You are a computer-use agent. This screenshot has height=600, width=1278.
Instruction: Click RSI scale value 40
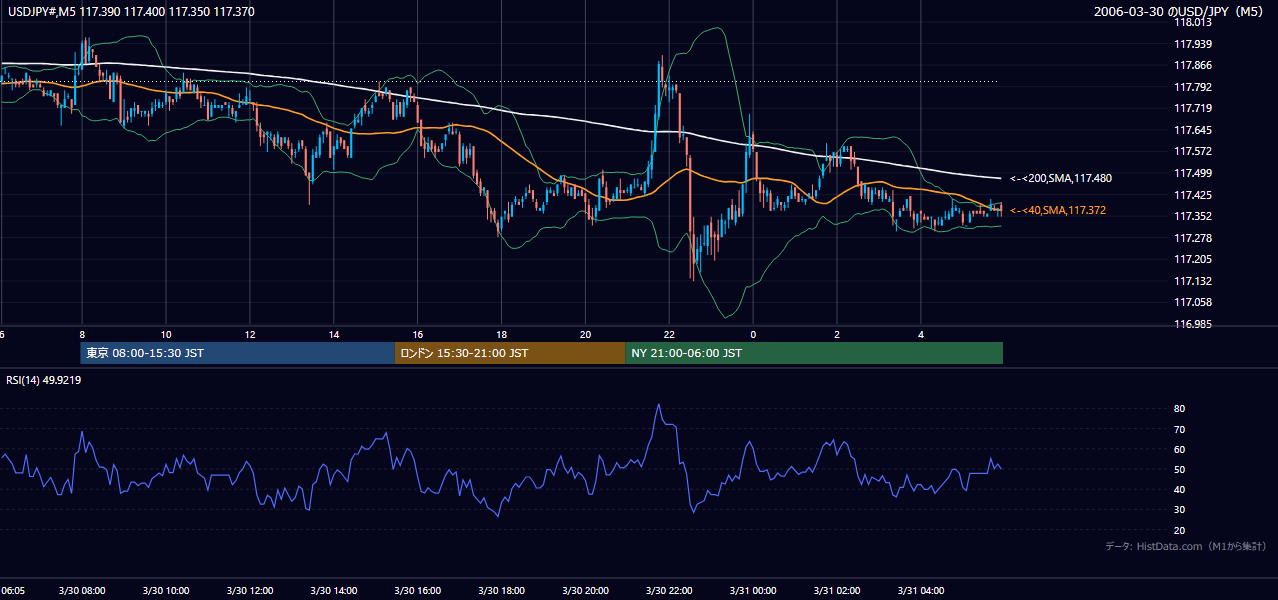click(1180, 489)
